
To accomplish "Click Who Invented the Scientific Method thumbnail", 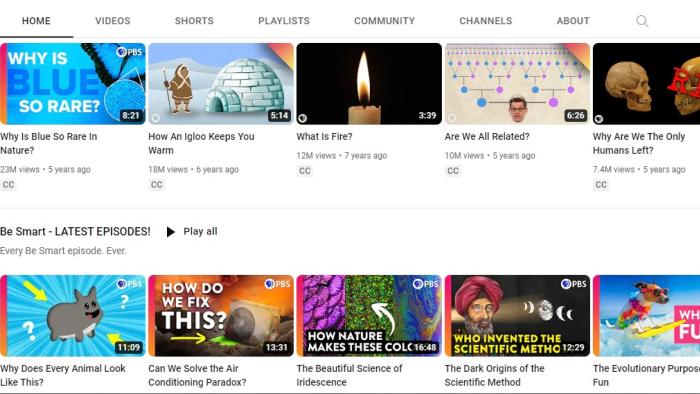I will pyautogui.click(x=517, y=316).
